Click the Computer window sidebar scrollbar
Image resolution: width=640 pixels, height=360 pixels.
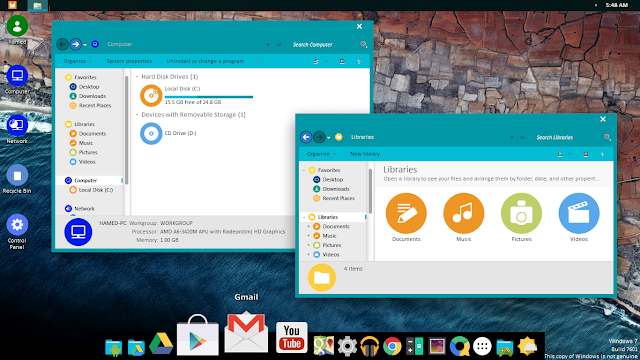127,131
